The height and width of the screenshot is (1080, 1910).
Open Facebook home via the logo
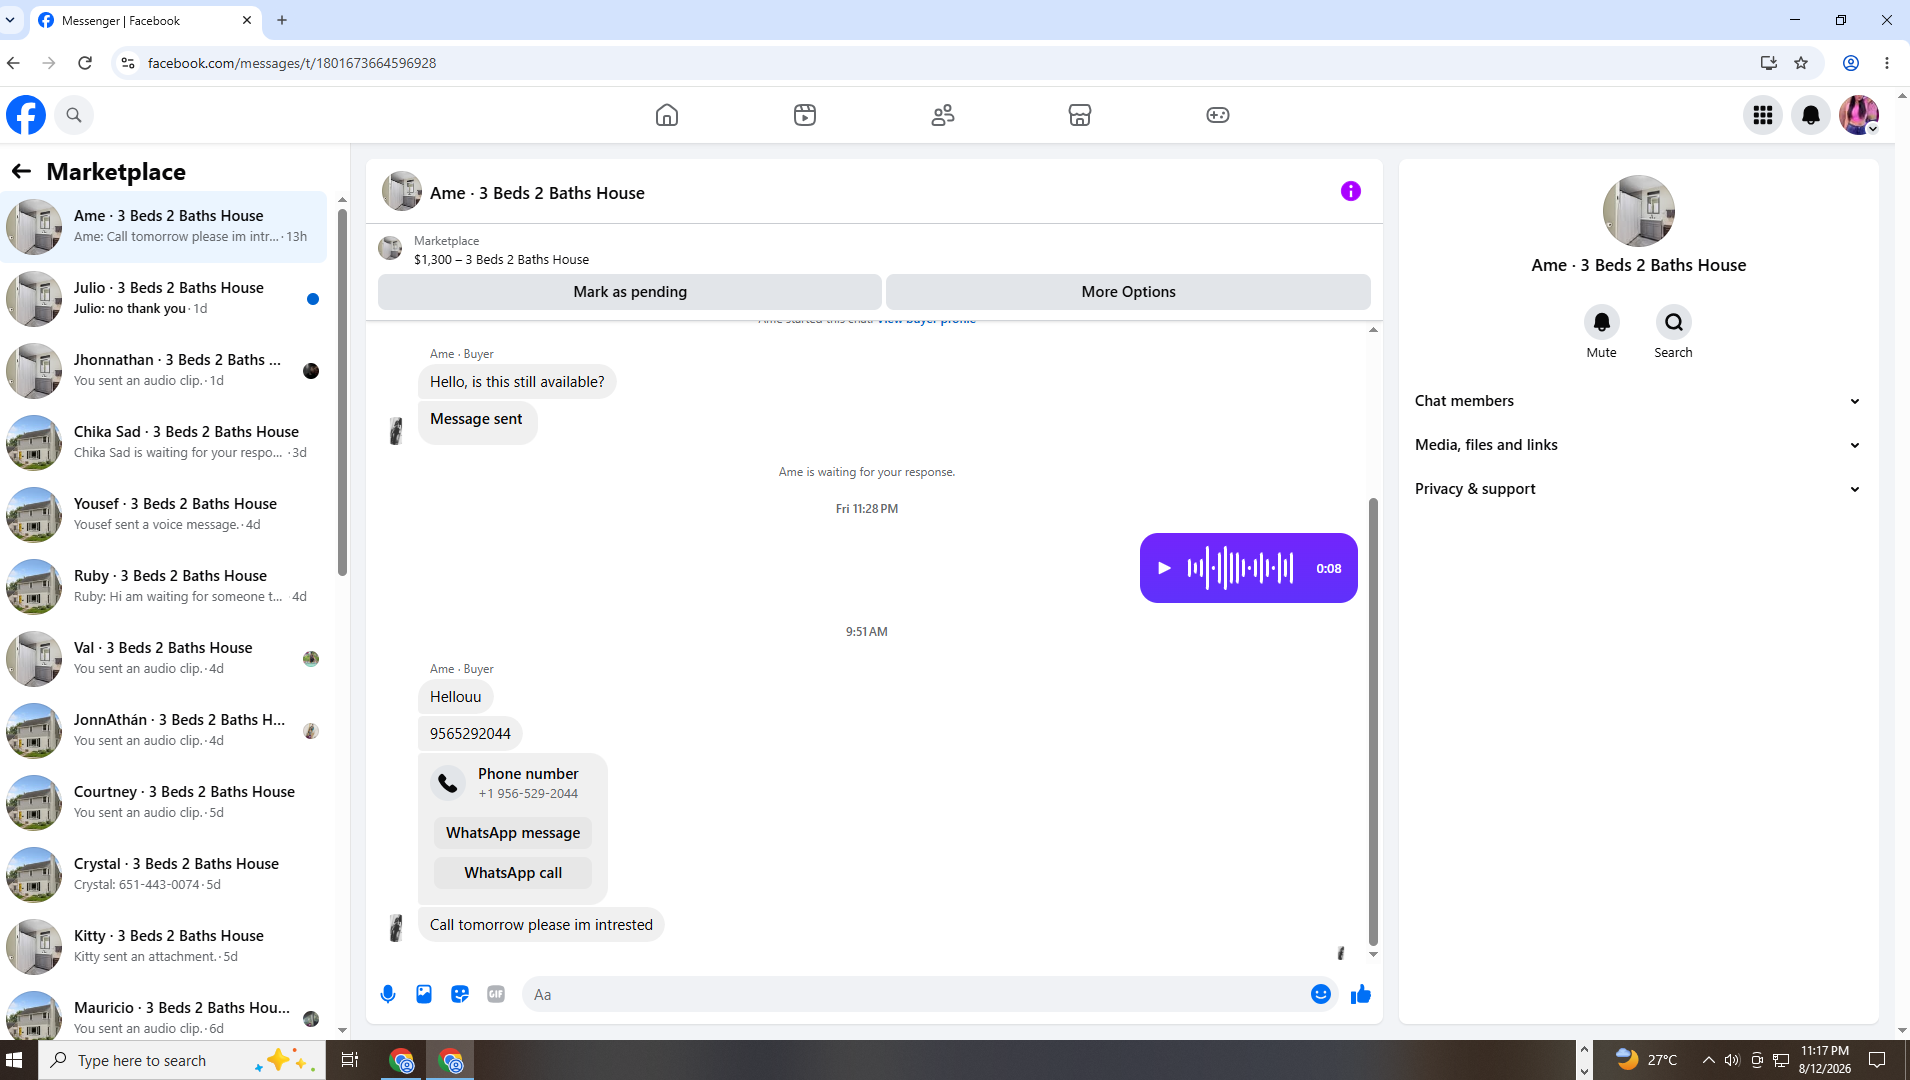[x=26, y=115]
